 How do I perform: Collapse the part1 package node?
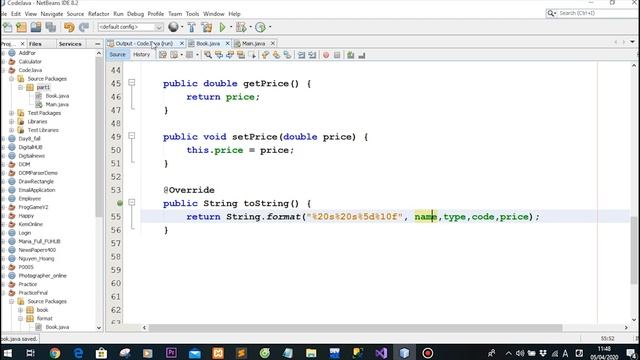20,87
